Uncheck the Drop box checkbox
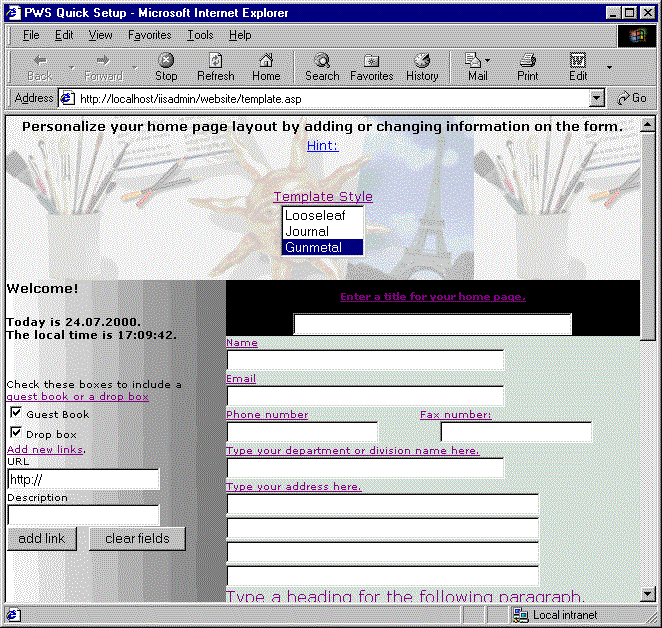662x628 pixels. [x=16, y=432]
